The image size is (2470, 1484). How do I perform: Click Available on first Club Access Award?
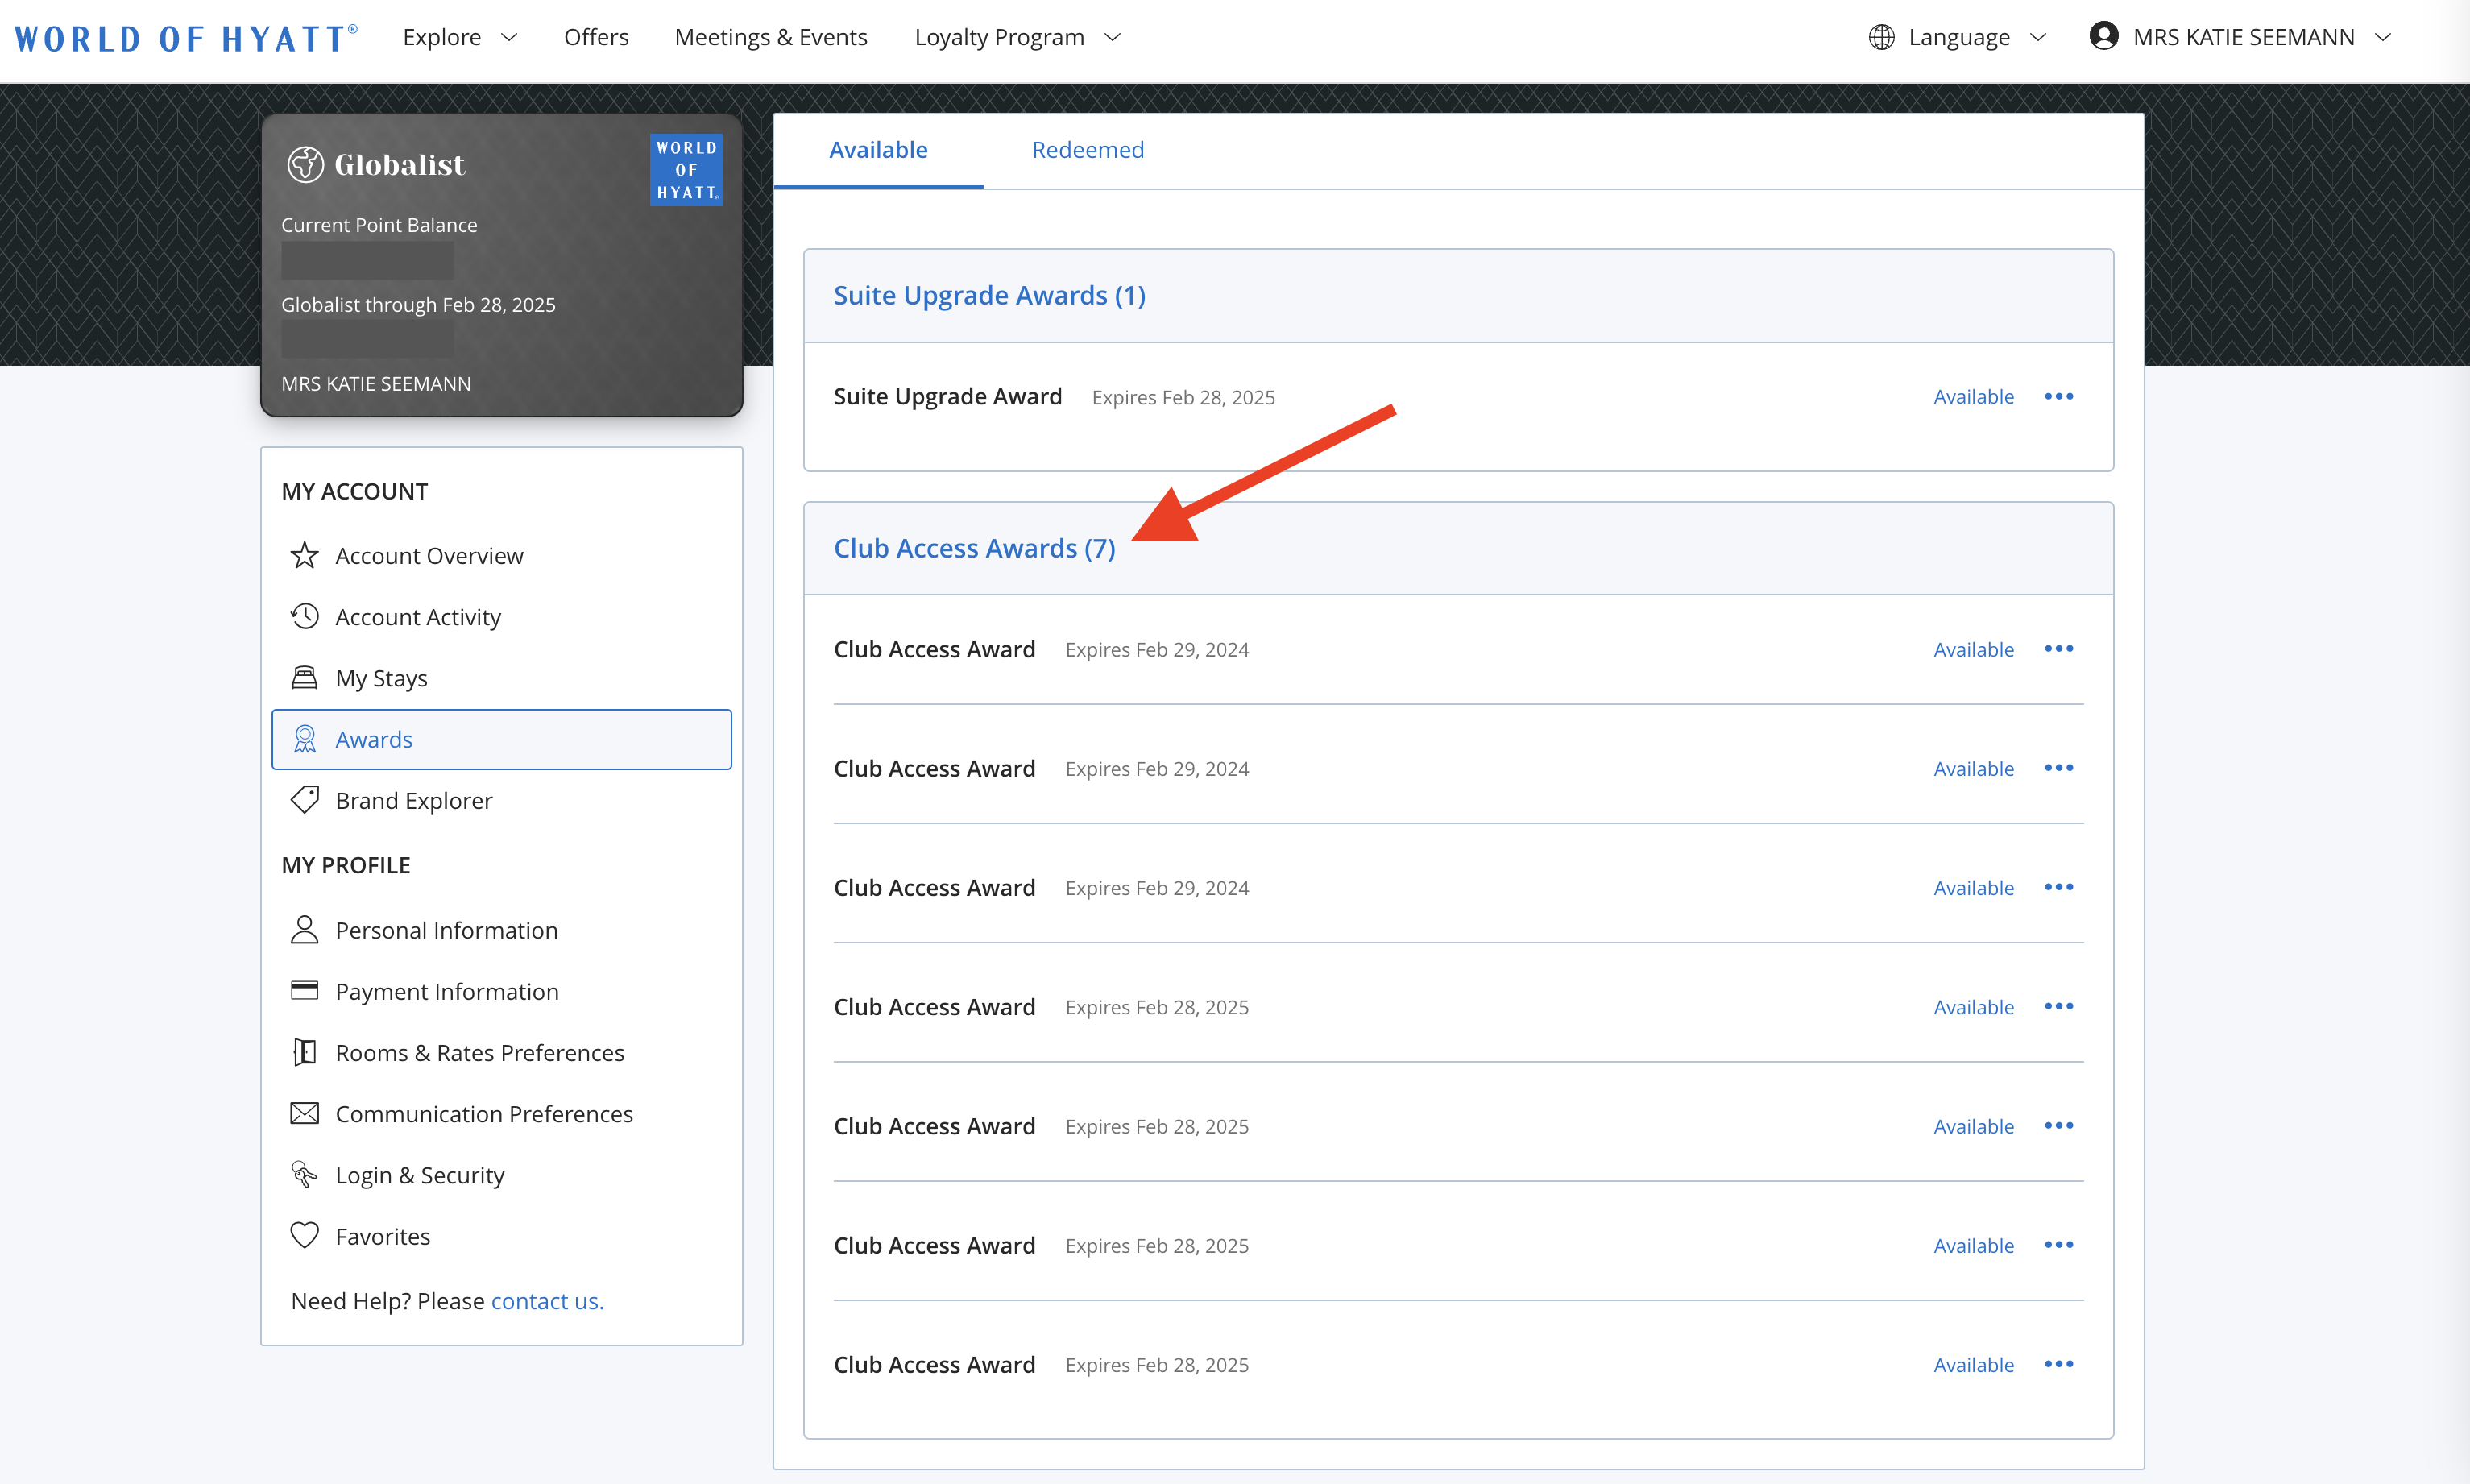click(x=1973, y=649)
